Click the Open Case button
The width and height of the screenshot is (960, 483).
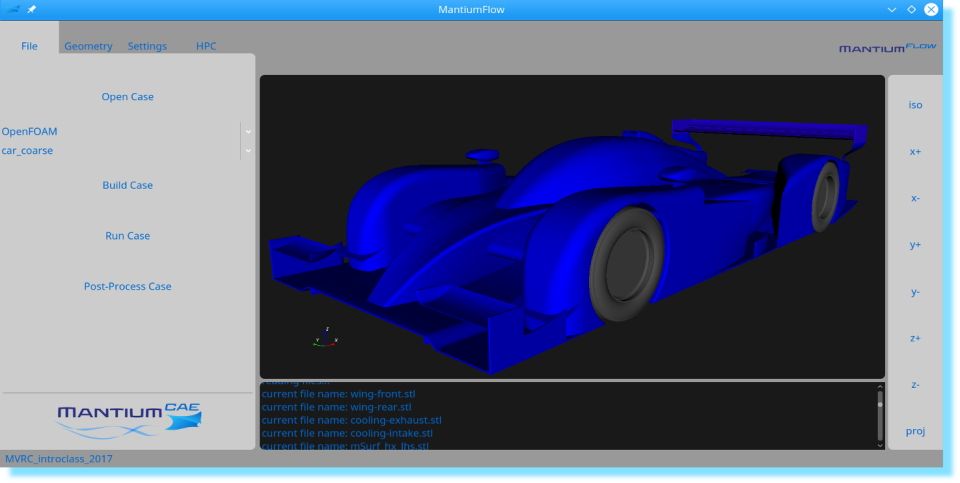pyautogui.click(x=127, y=97)
